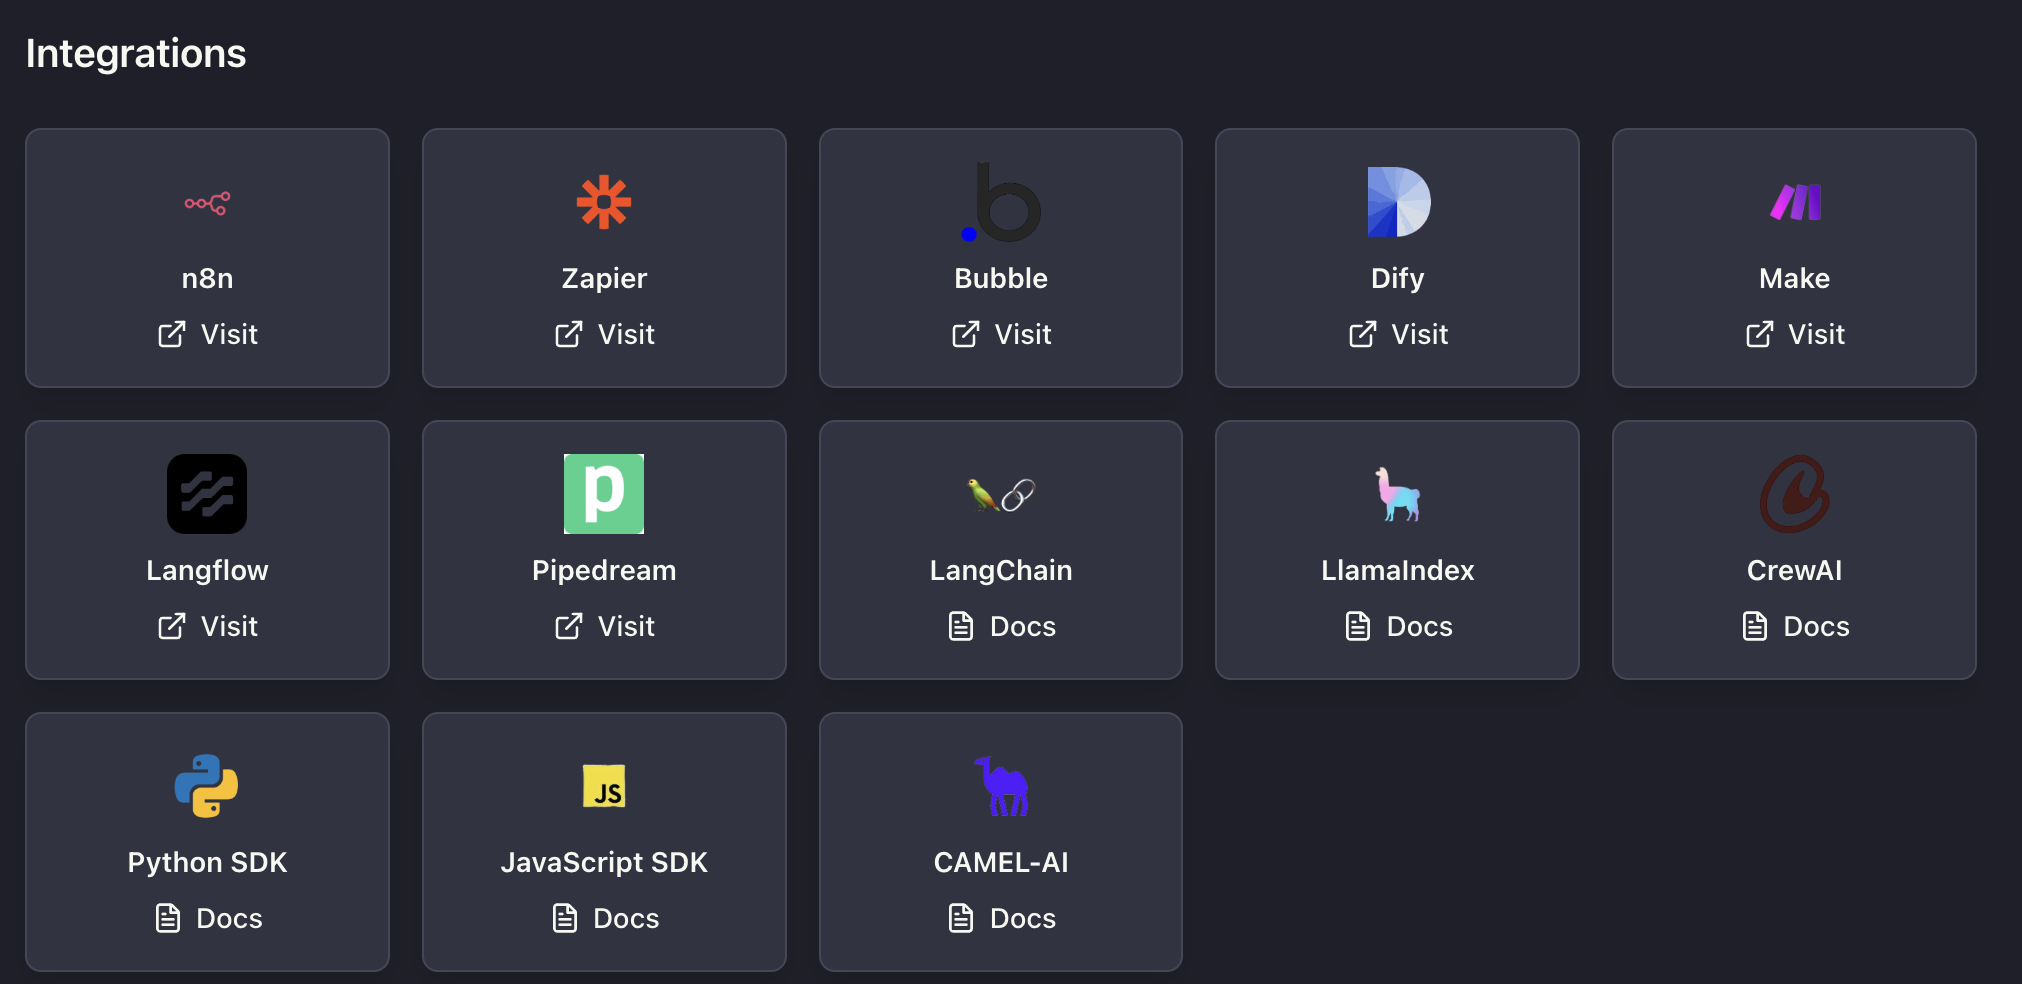The height and width of the screenshot is (984, 2022).
Task: Click the blue CAMEL-AI camel icon
Action: tap(1001, 786)
